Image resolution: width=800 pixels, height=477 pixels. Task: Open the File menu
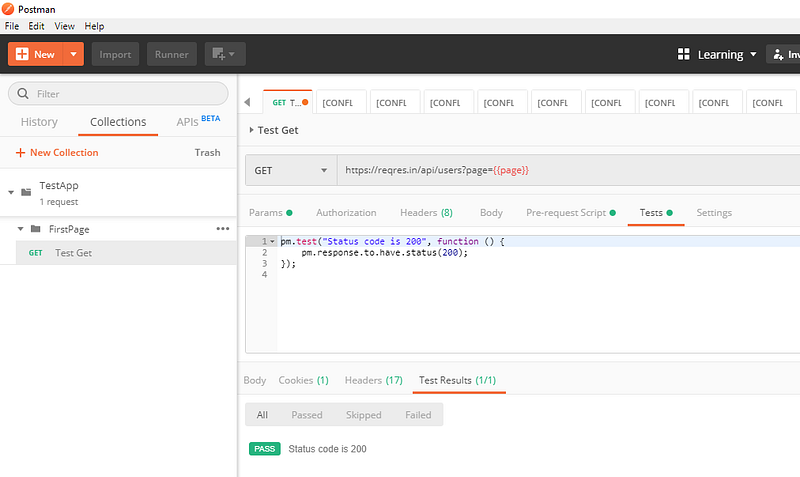(12, 26)
